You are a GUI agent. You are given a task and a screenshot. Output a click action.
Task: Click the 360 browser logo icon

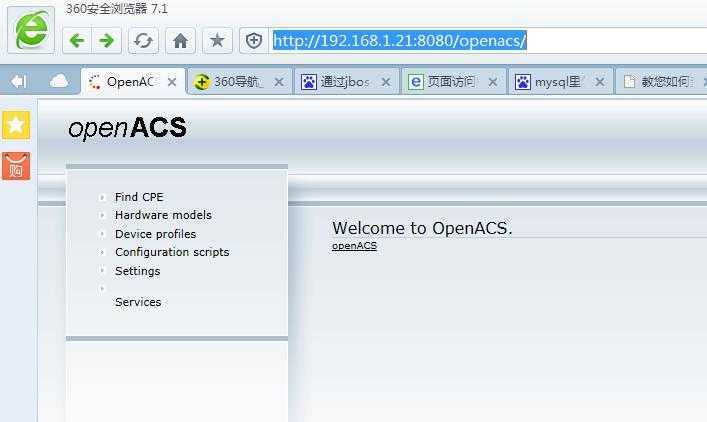(31, 30)
